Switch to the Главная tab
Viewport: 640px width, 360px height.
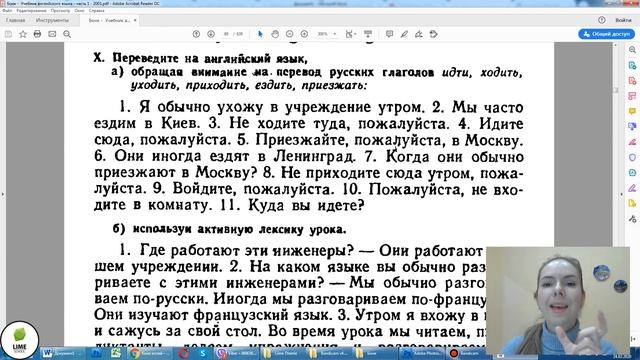pyautogui.click(x=16, y=20)
